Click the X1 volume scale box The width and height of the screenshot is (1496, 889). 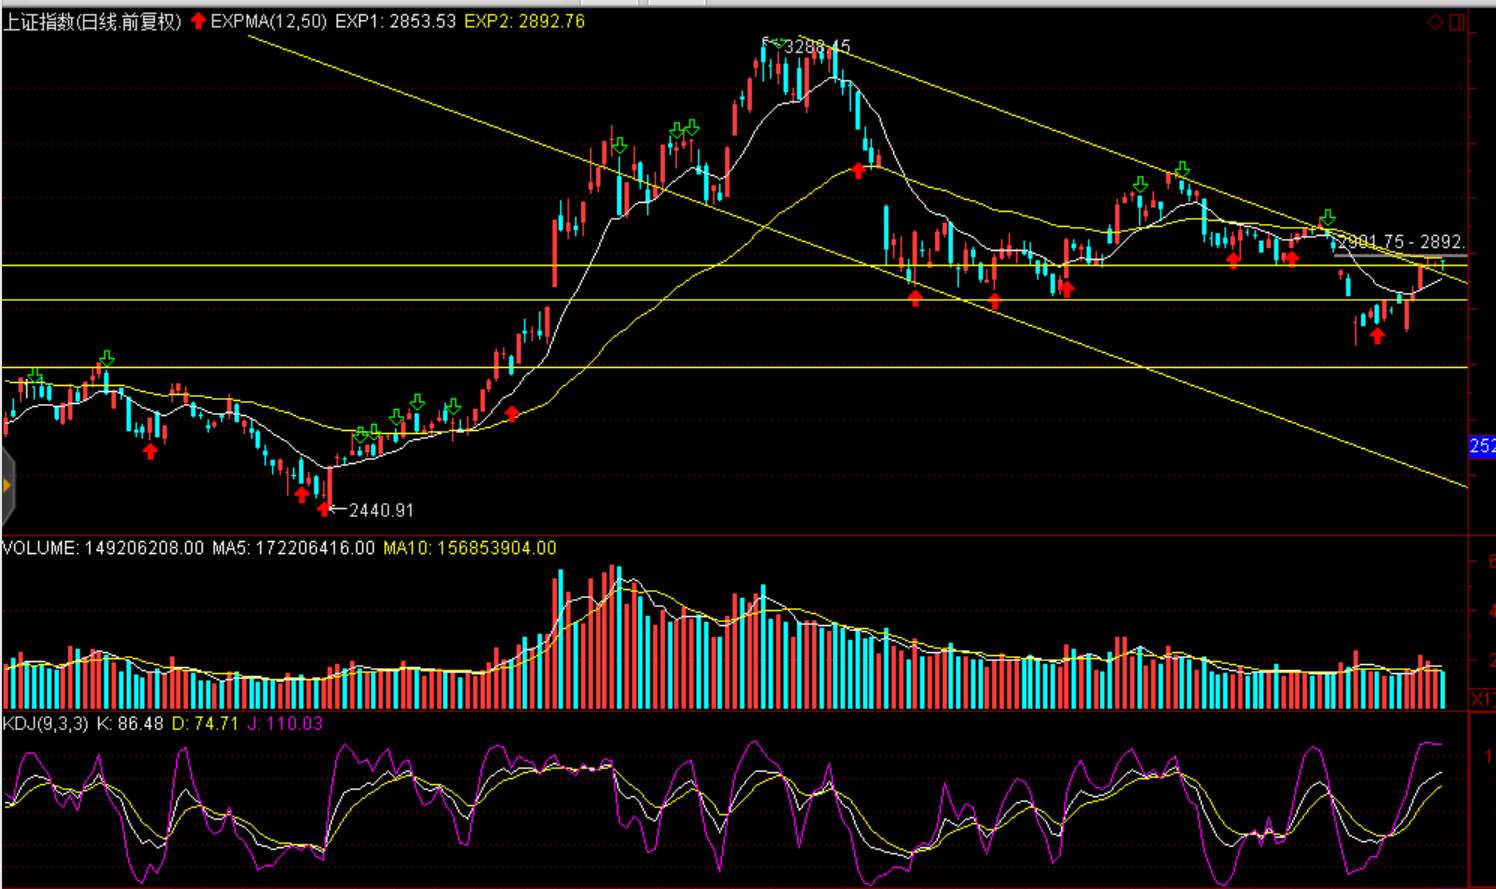coord(1482,698)
